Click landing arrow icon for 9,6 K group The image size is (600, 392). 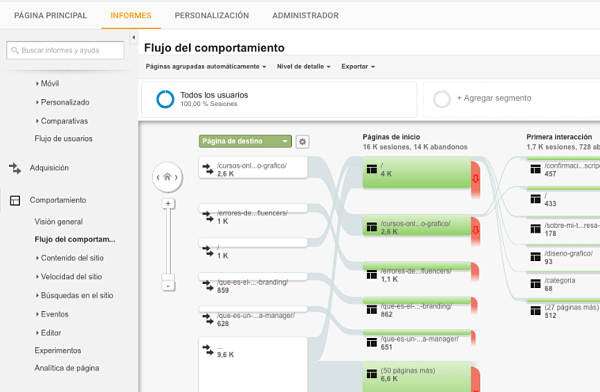(x=208, y=350)
